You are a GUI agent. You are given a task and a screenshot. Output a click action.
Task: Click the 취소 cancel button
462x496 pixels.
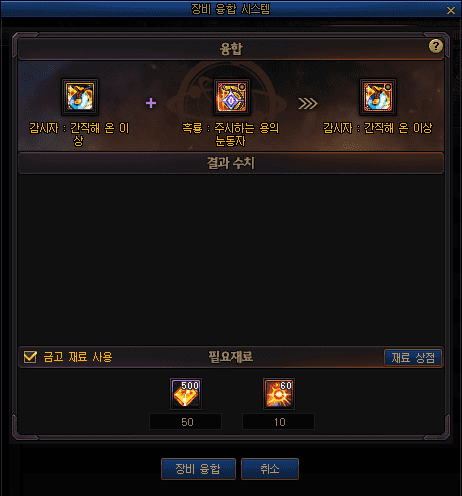(x=270, y=469)
